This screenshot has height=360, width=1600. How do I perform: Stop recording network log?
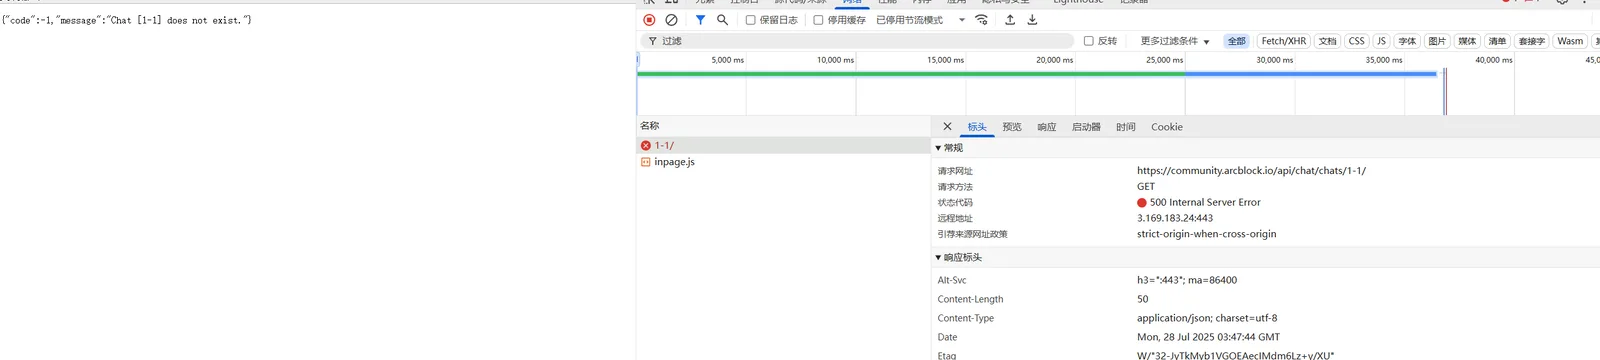pyautogui.click(x=649, y=20)
